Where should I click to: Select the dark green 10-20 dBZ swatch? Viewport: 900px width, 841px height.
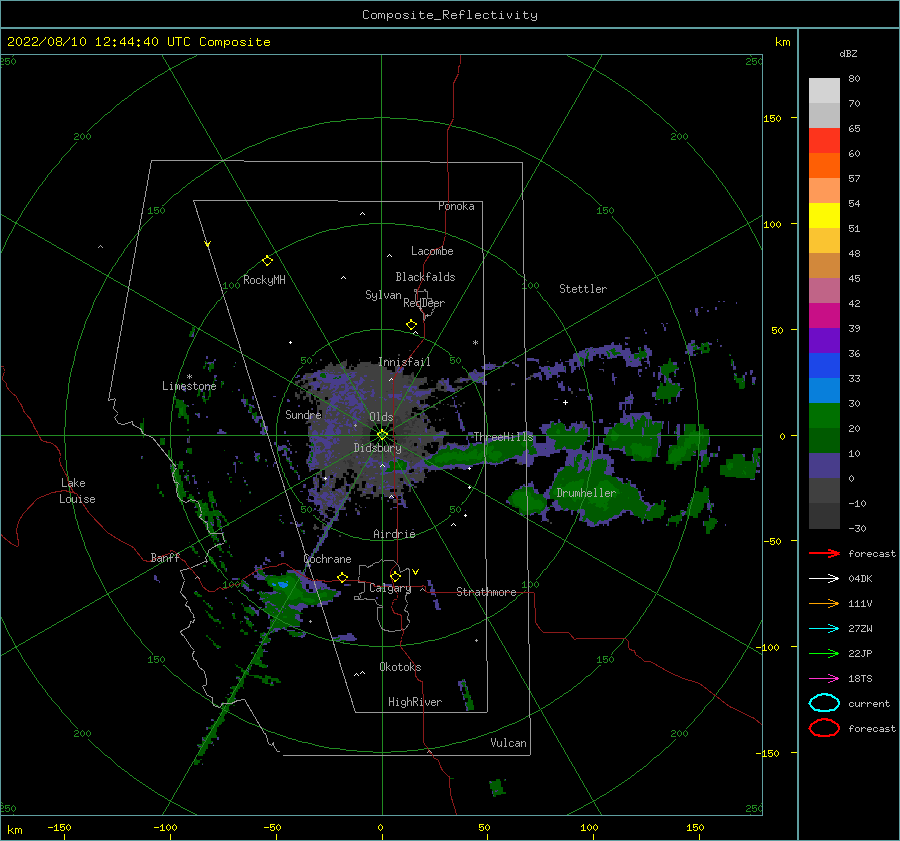coord(824,441)
